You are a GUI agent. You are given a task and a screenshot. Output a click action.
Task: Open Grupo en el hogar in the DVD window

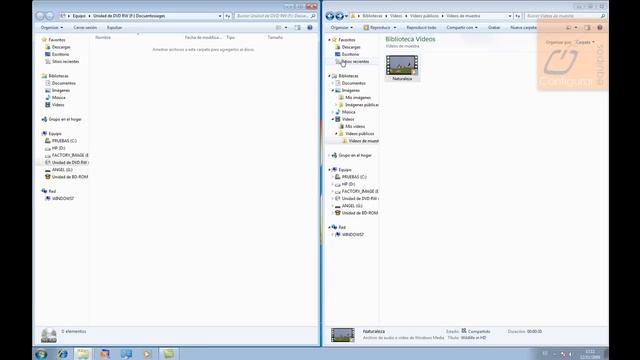click(65, 119)
